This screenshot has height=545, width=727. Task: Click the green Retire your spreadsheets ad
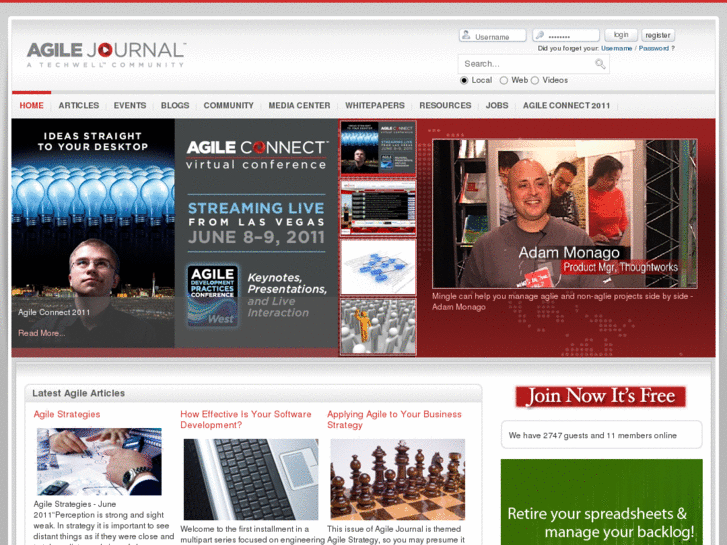click(x=601, y=502)
